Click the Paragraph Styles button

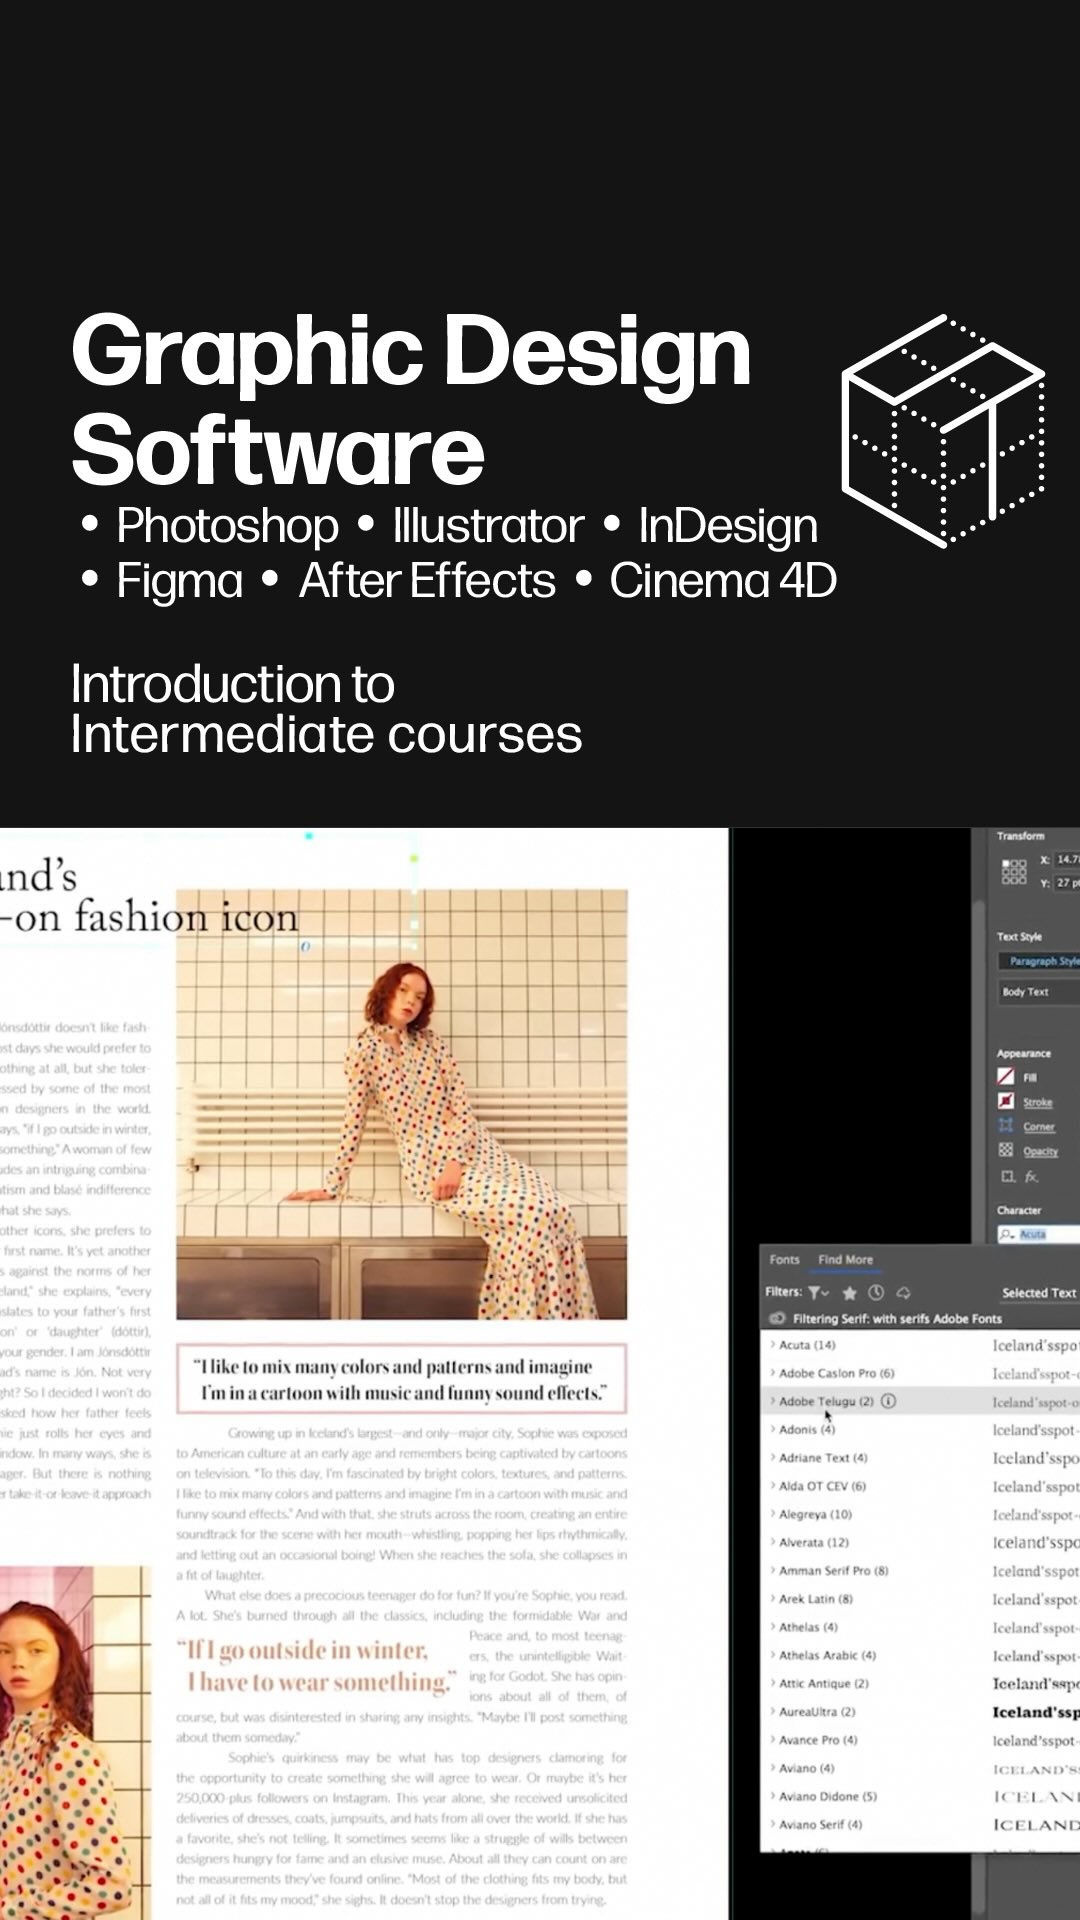[x=1040, y=961]
